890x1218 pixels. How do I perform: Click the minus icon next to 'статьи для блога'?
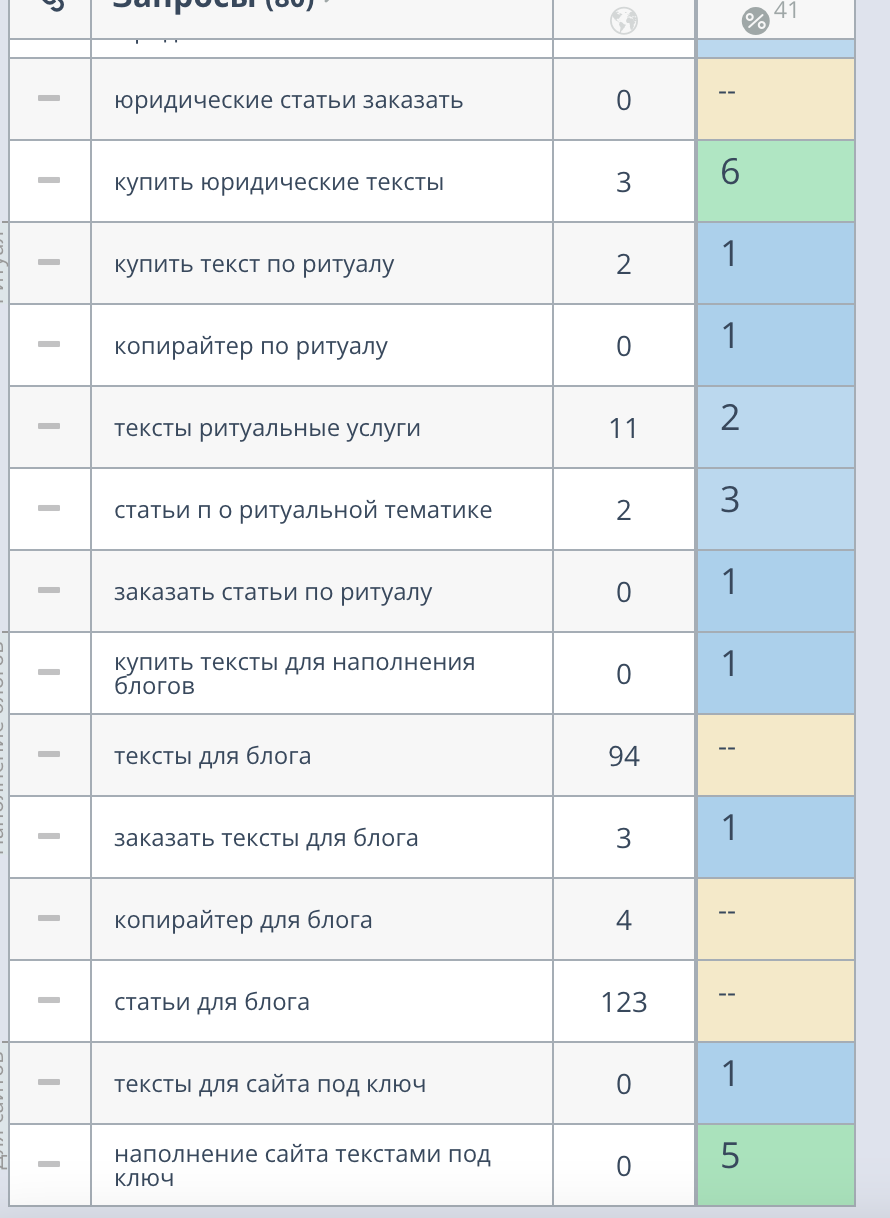click(x=49, y=1000)
